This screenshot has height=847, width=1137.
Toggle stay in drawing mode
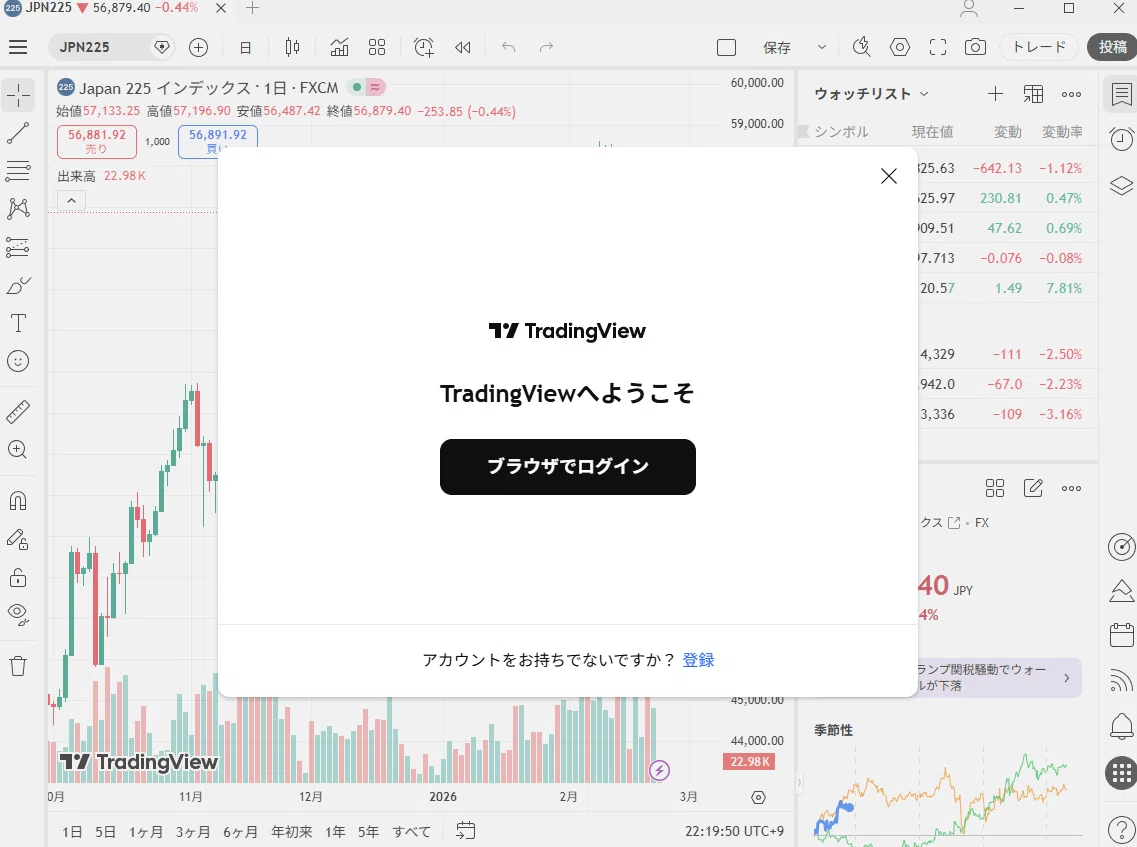(18, 540)
